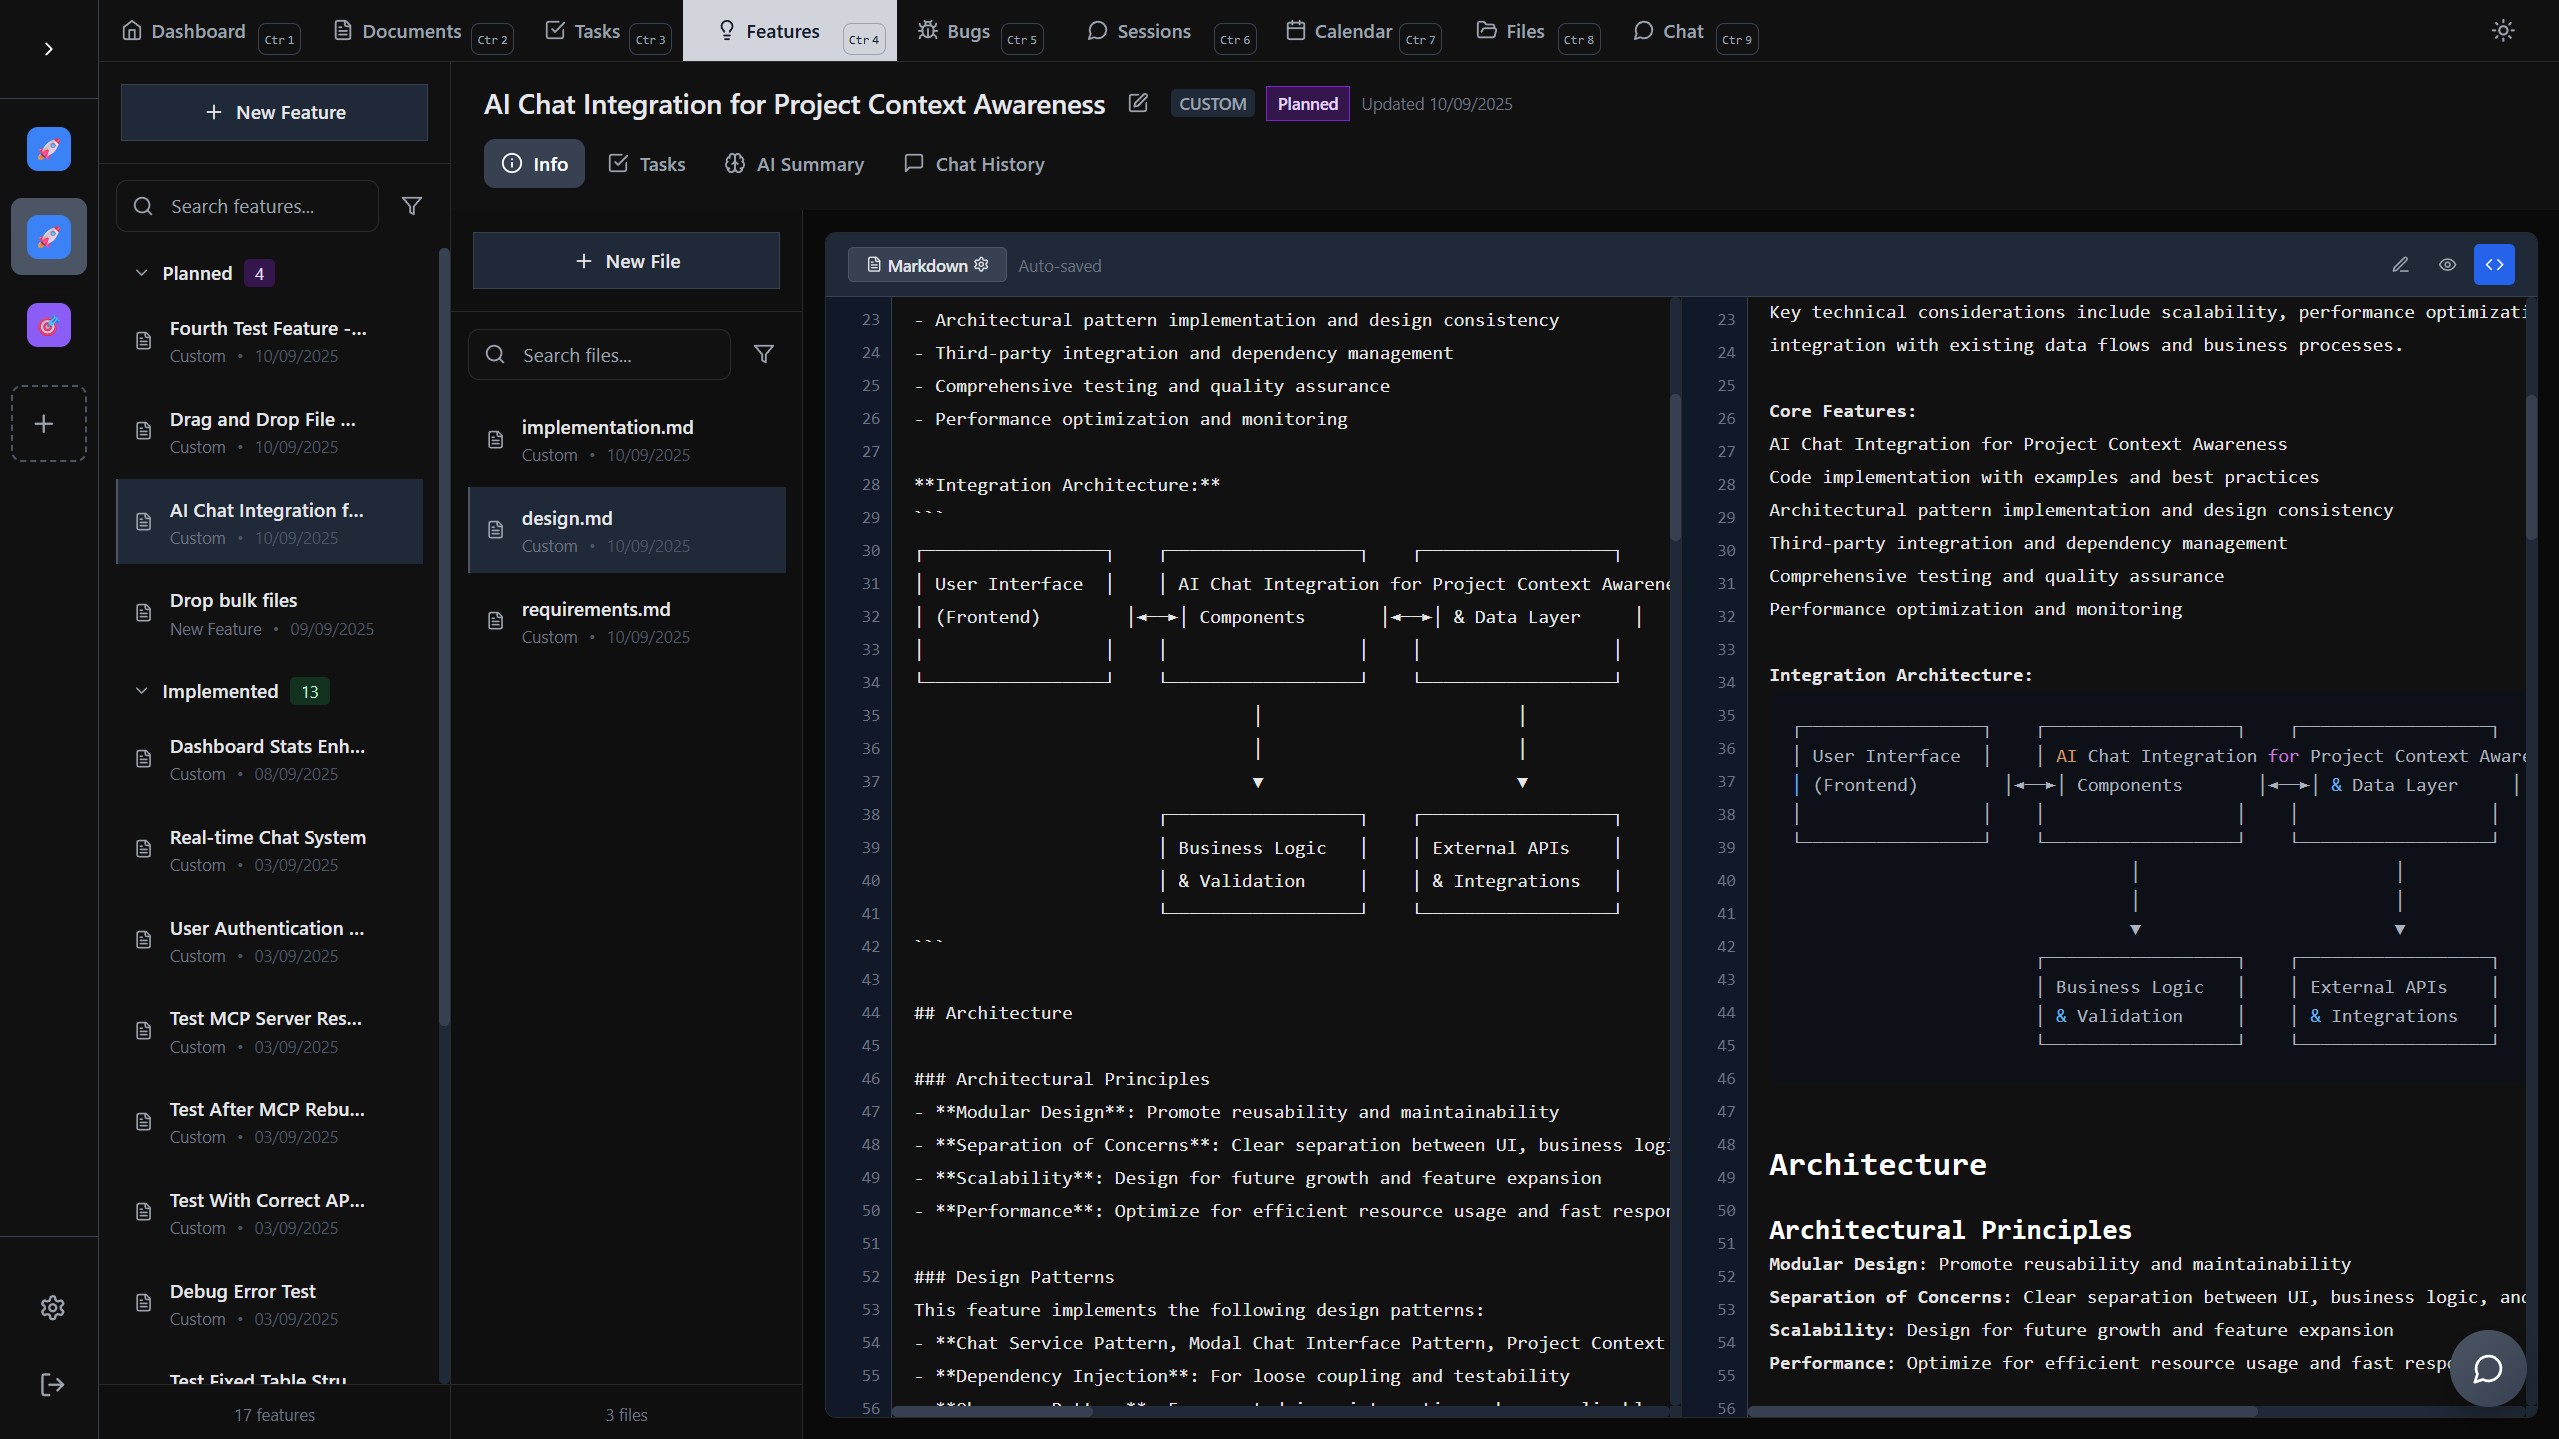2559x1439 pixels.
Task: Switch editor to pencil edit mode
Action: coord(2400,265)
